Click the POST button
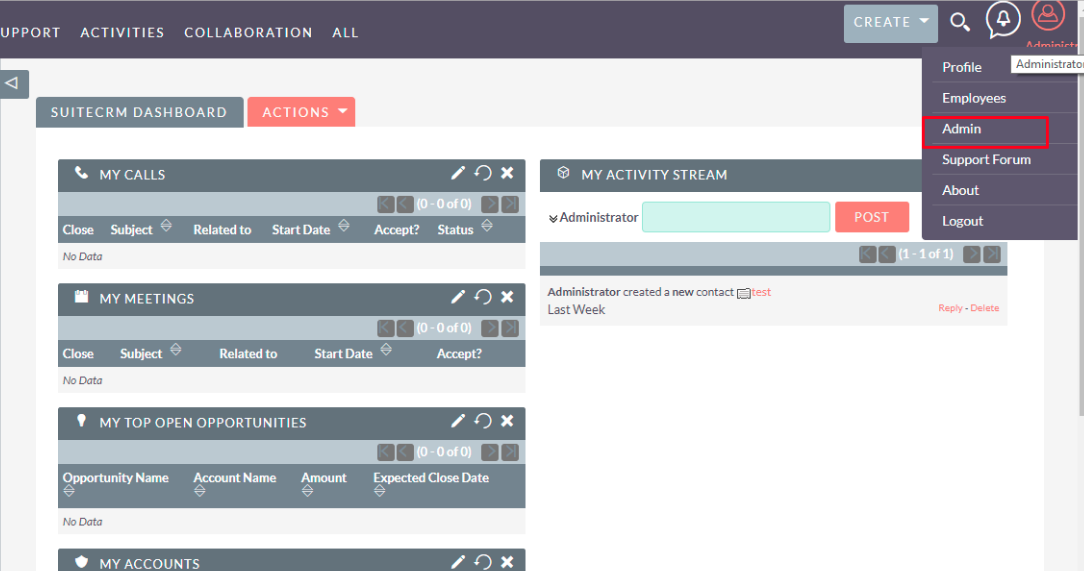 point(871,217)
